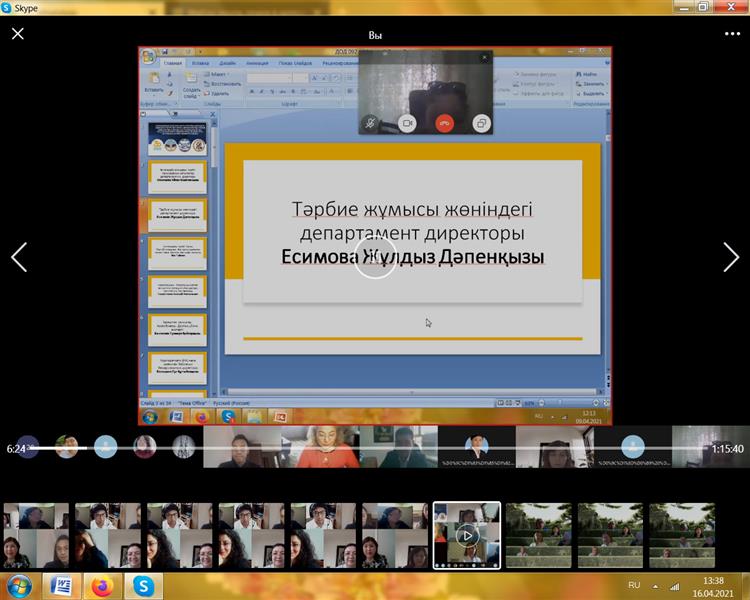Open the RU input language selector
The image size is (750, 600).
[634, 584]
